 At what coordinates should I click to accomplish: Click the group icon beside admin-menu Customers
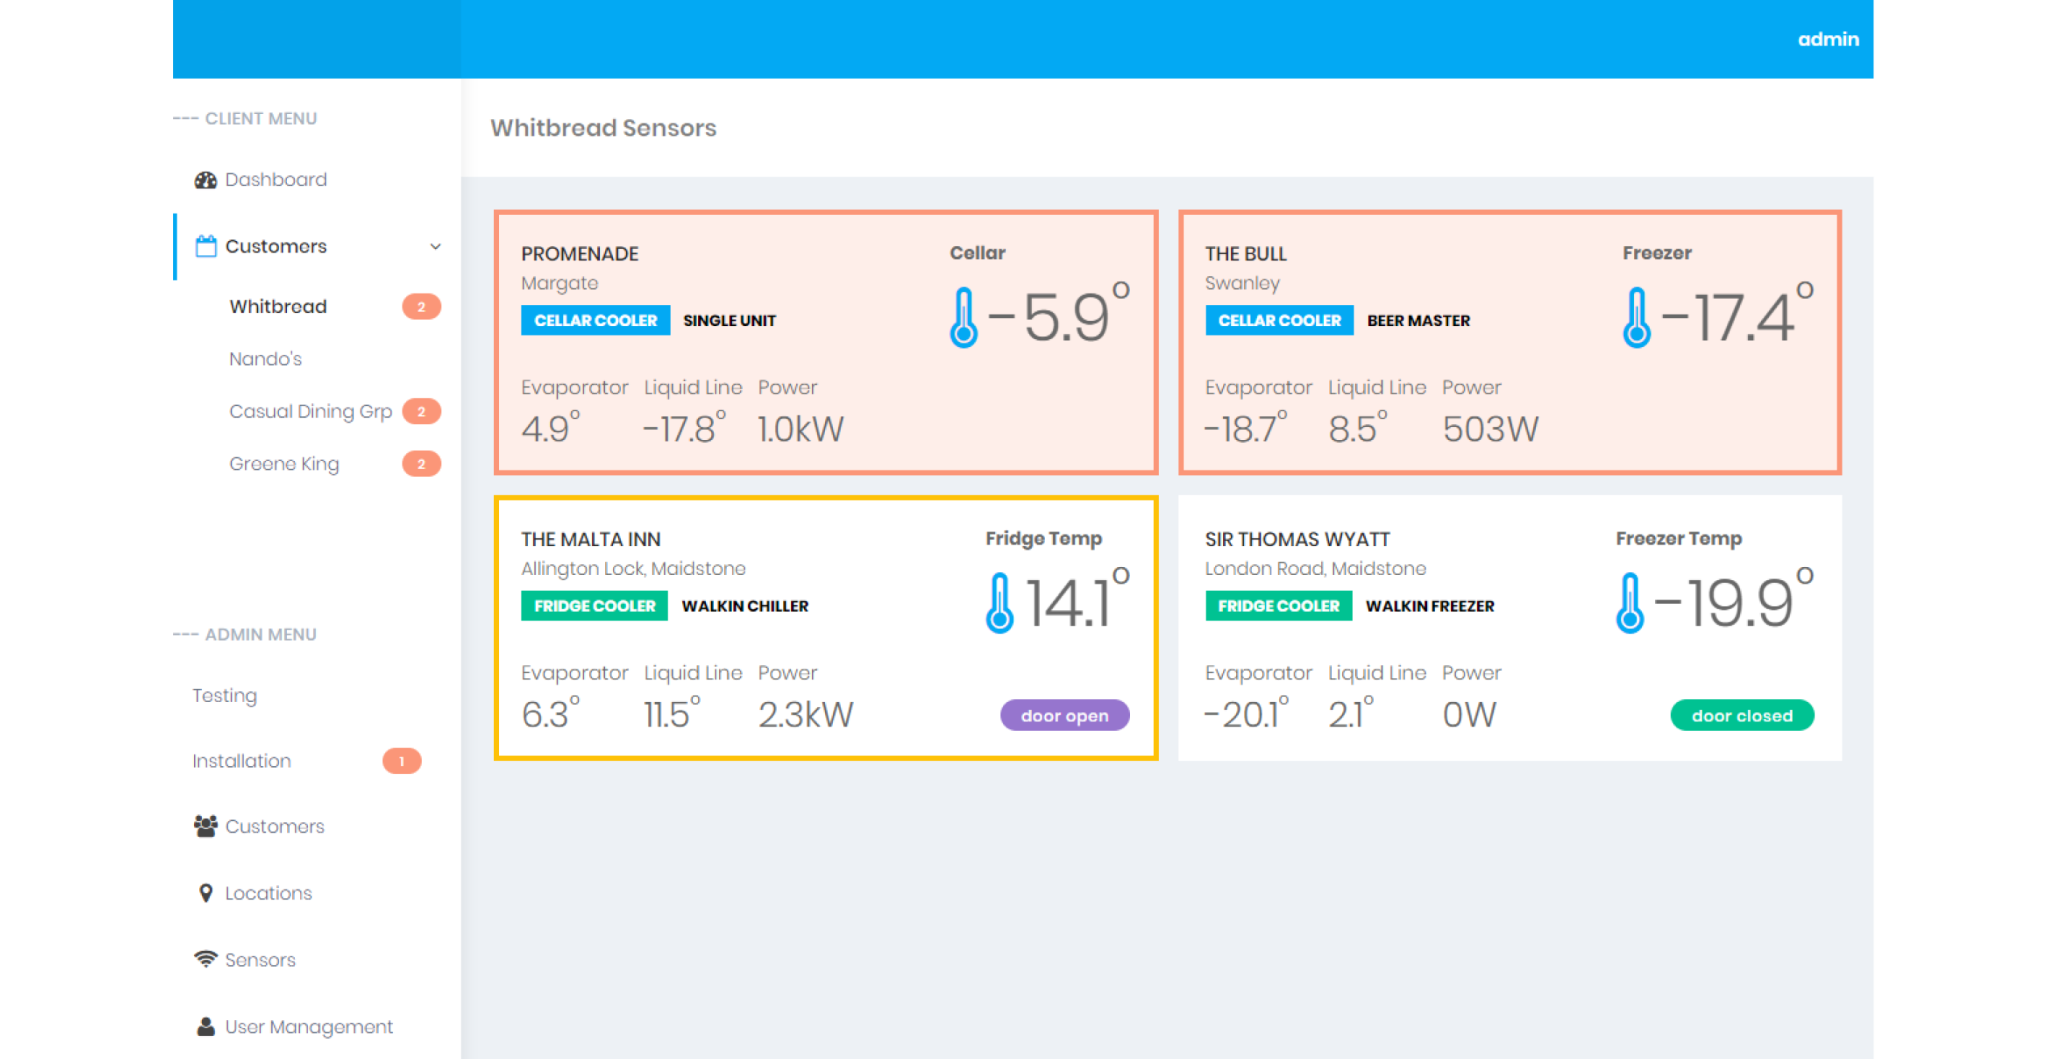[x=206, y=825]
